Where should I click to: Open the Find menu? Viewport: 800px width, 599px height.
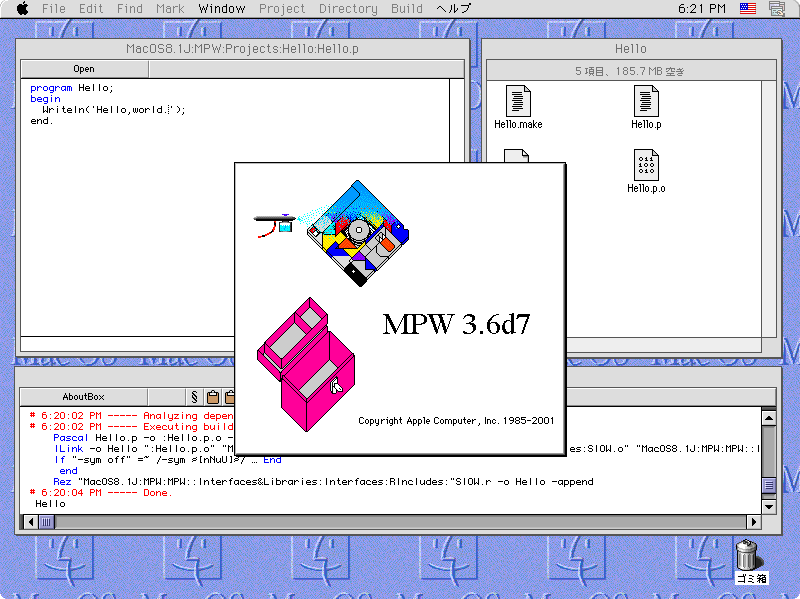coord(130,9)
